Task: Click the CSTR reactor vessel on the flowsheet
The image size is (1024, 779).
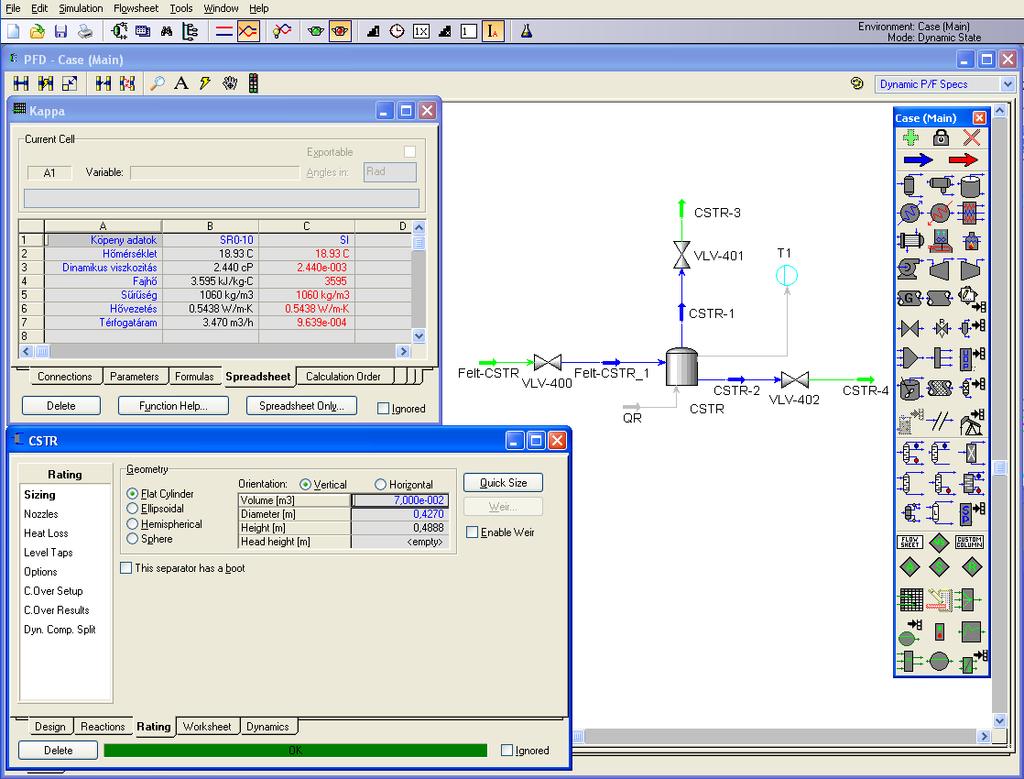Action: 682,367
